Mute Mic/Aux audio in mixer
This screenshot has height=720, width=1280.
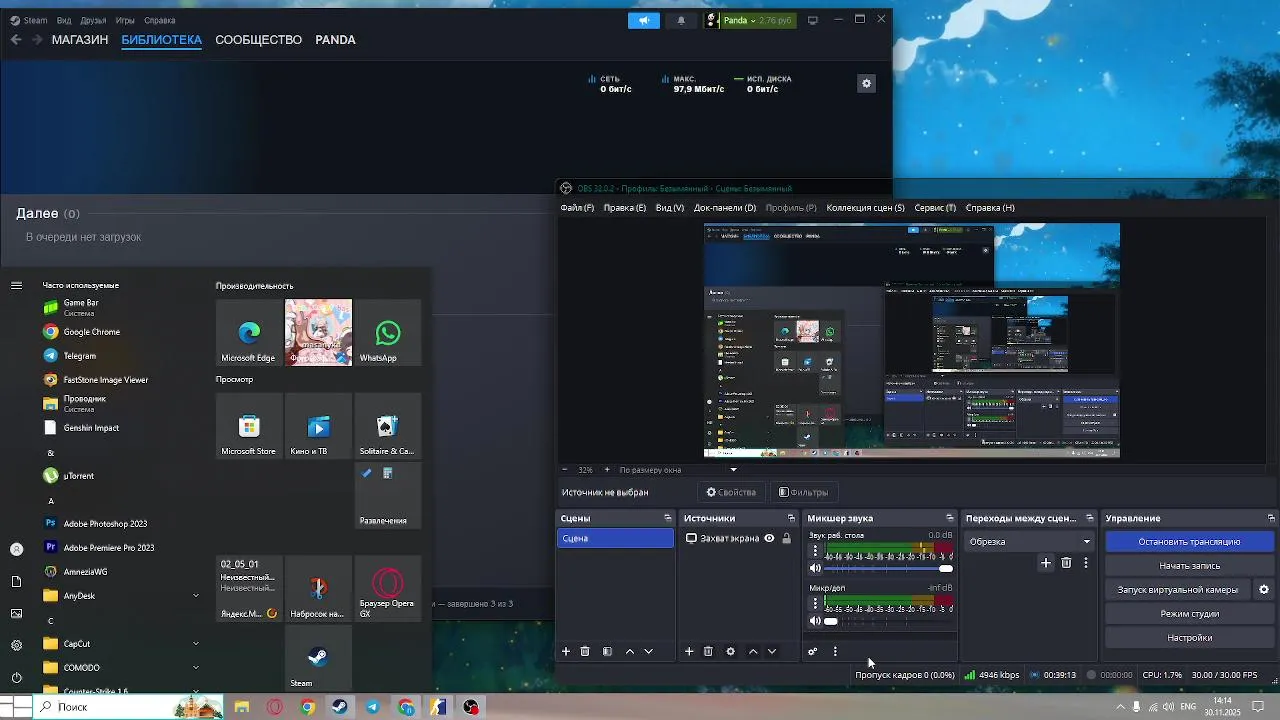(x=815, y=621)
